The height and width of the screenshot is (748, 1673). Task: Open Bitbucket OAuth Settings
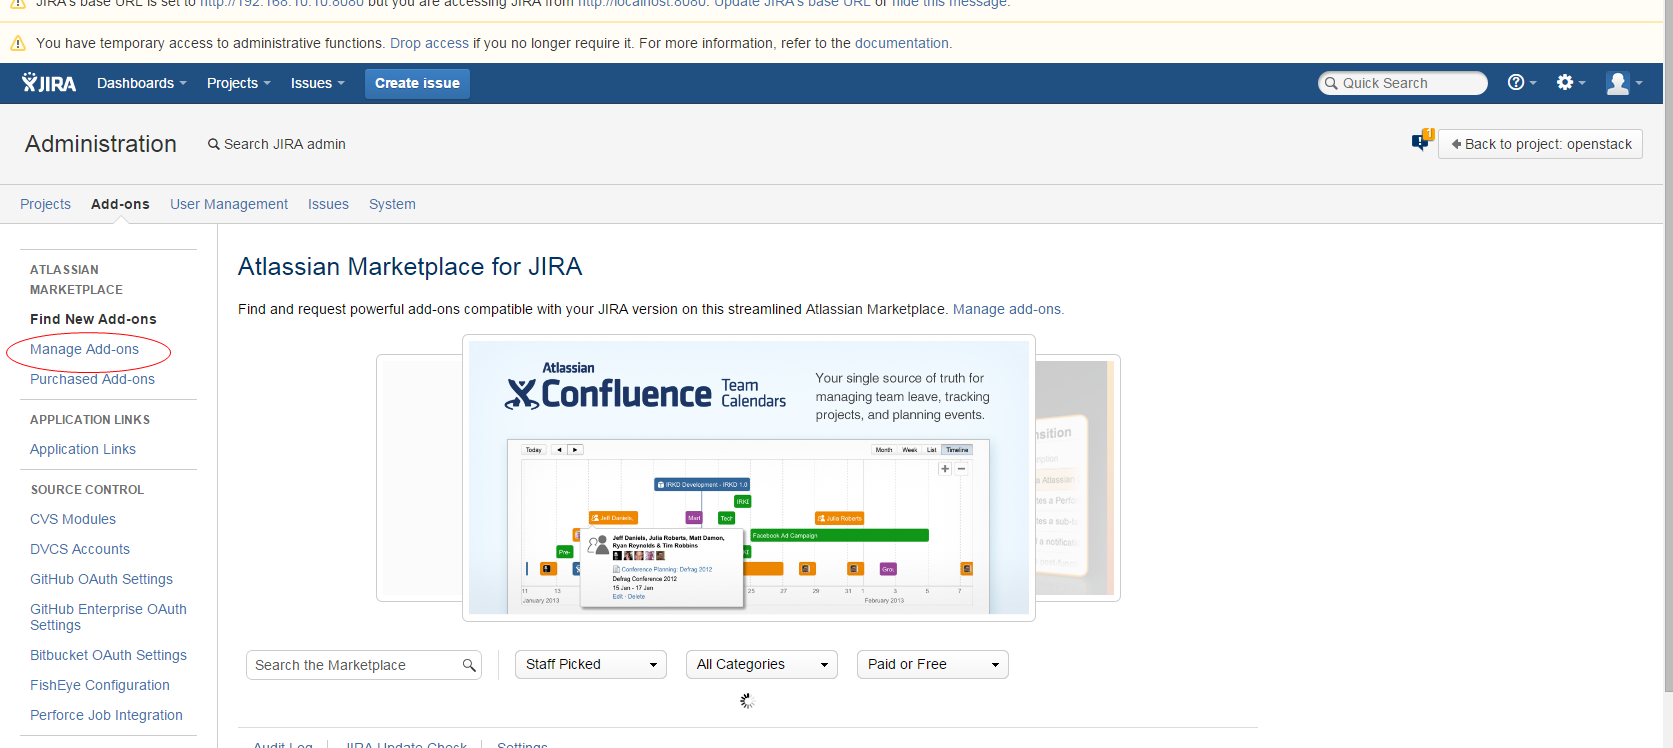(x=108, y=655)
